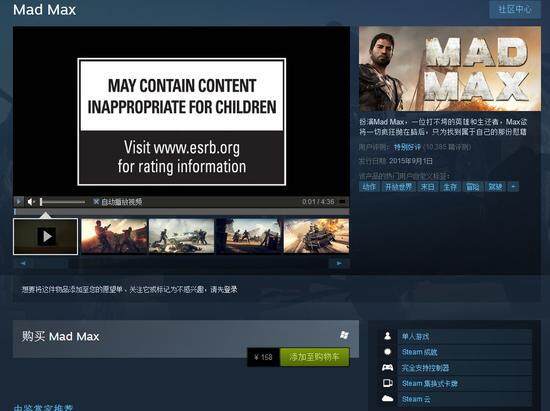Open the single-player feature icon
This screenshot has width=550, height=411.
coord(388,336)
